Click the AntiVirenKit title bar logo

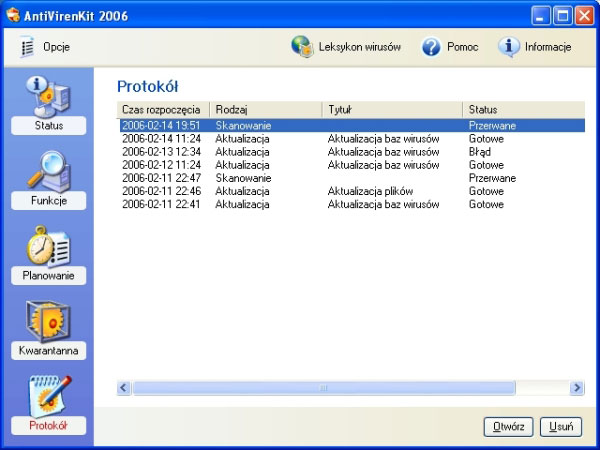[x=13, y=15]
